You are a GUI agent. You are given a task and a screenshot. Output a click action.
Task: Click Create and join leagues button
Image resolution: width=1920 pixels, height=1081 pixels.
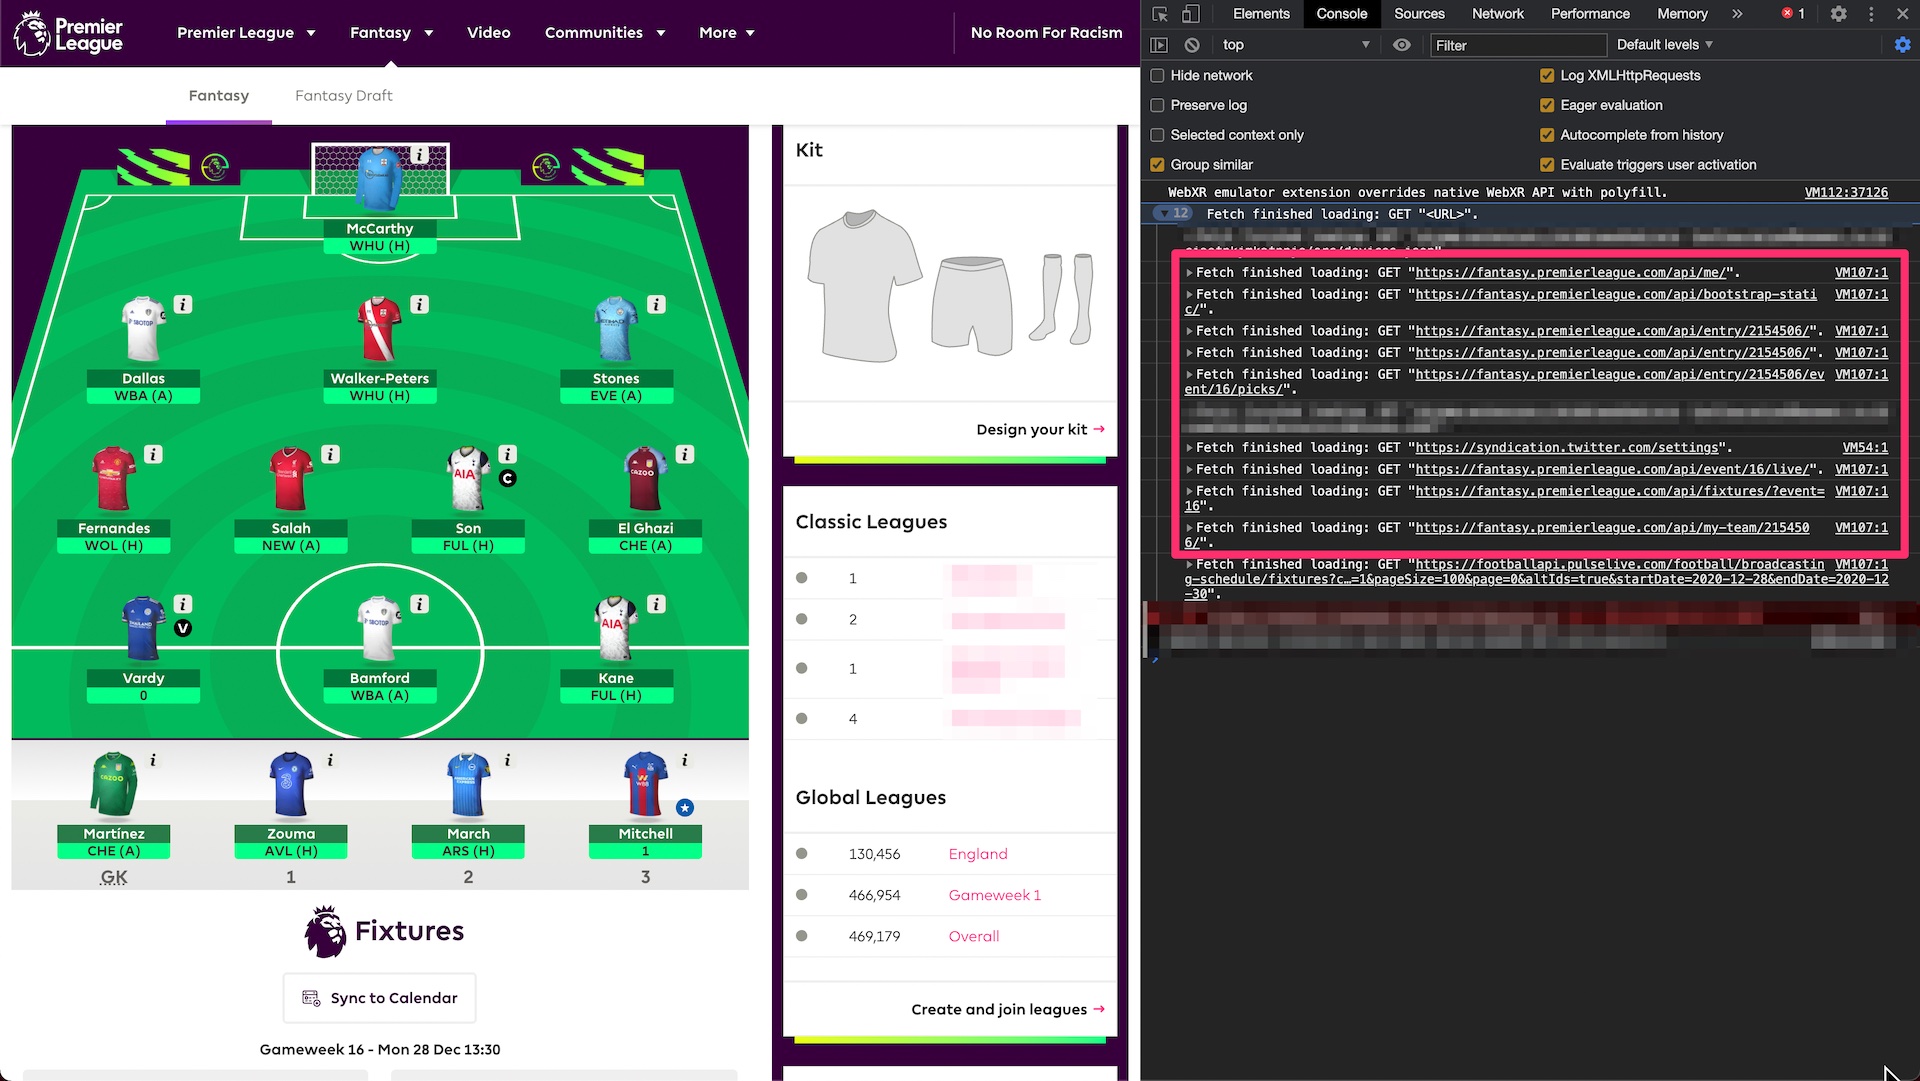(x=1006, y=1010)
